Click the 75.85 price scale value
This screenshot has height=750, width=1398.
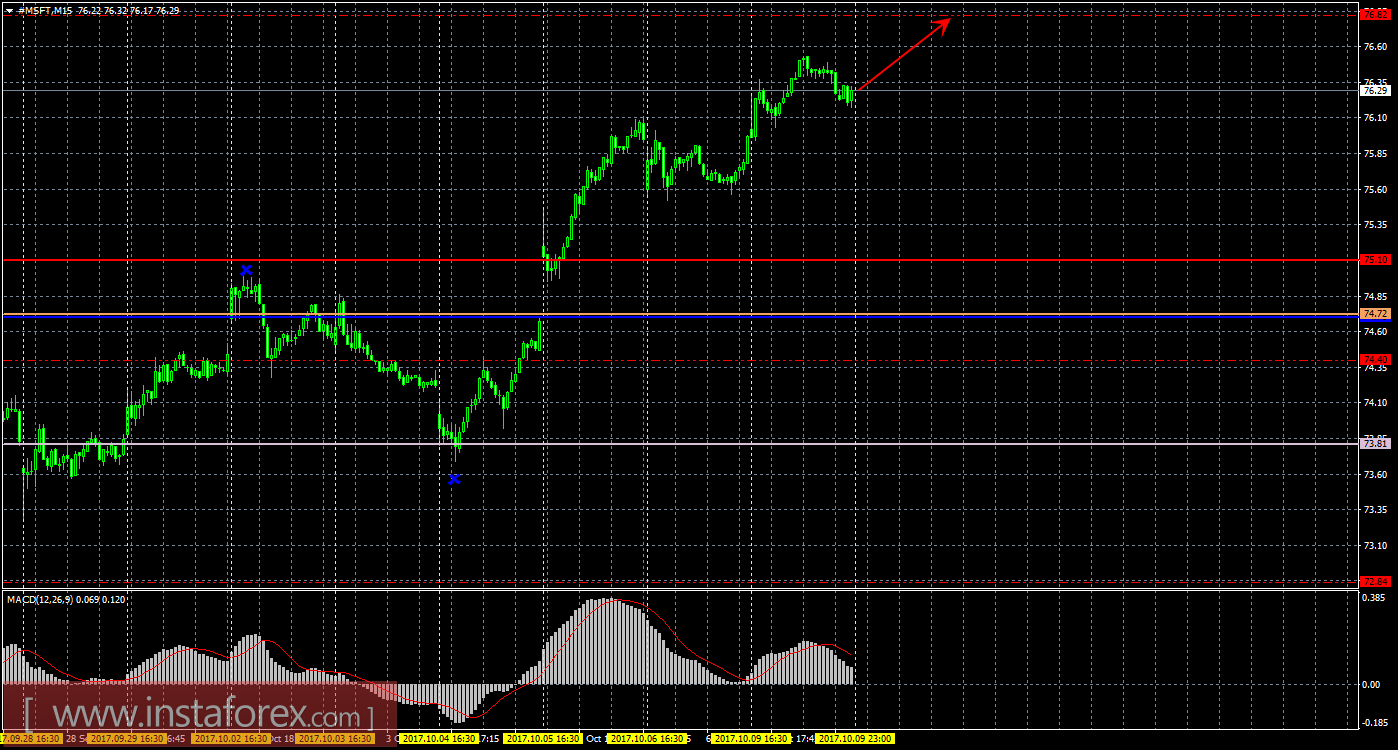click(x=1374, y=154)
